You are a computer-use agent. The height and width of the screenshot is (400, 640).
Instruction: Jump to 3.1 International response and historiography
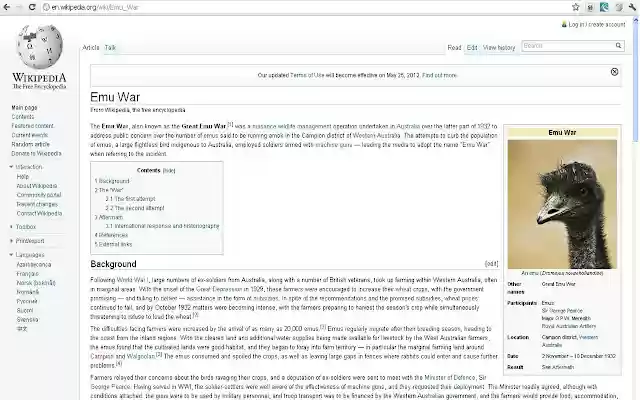(162, 226)
